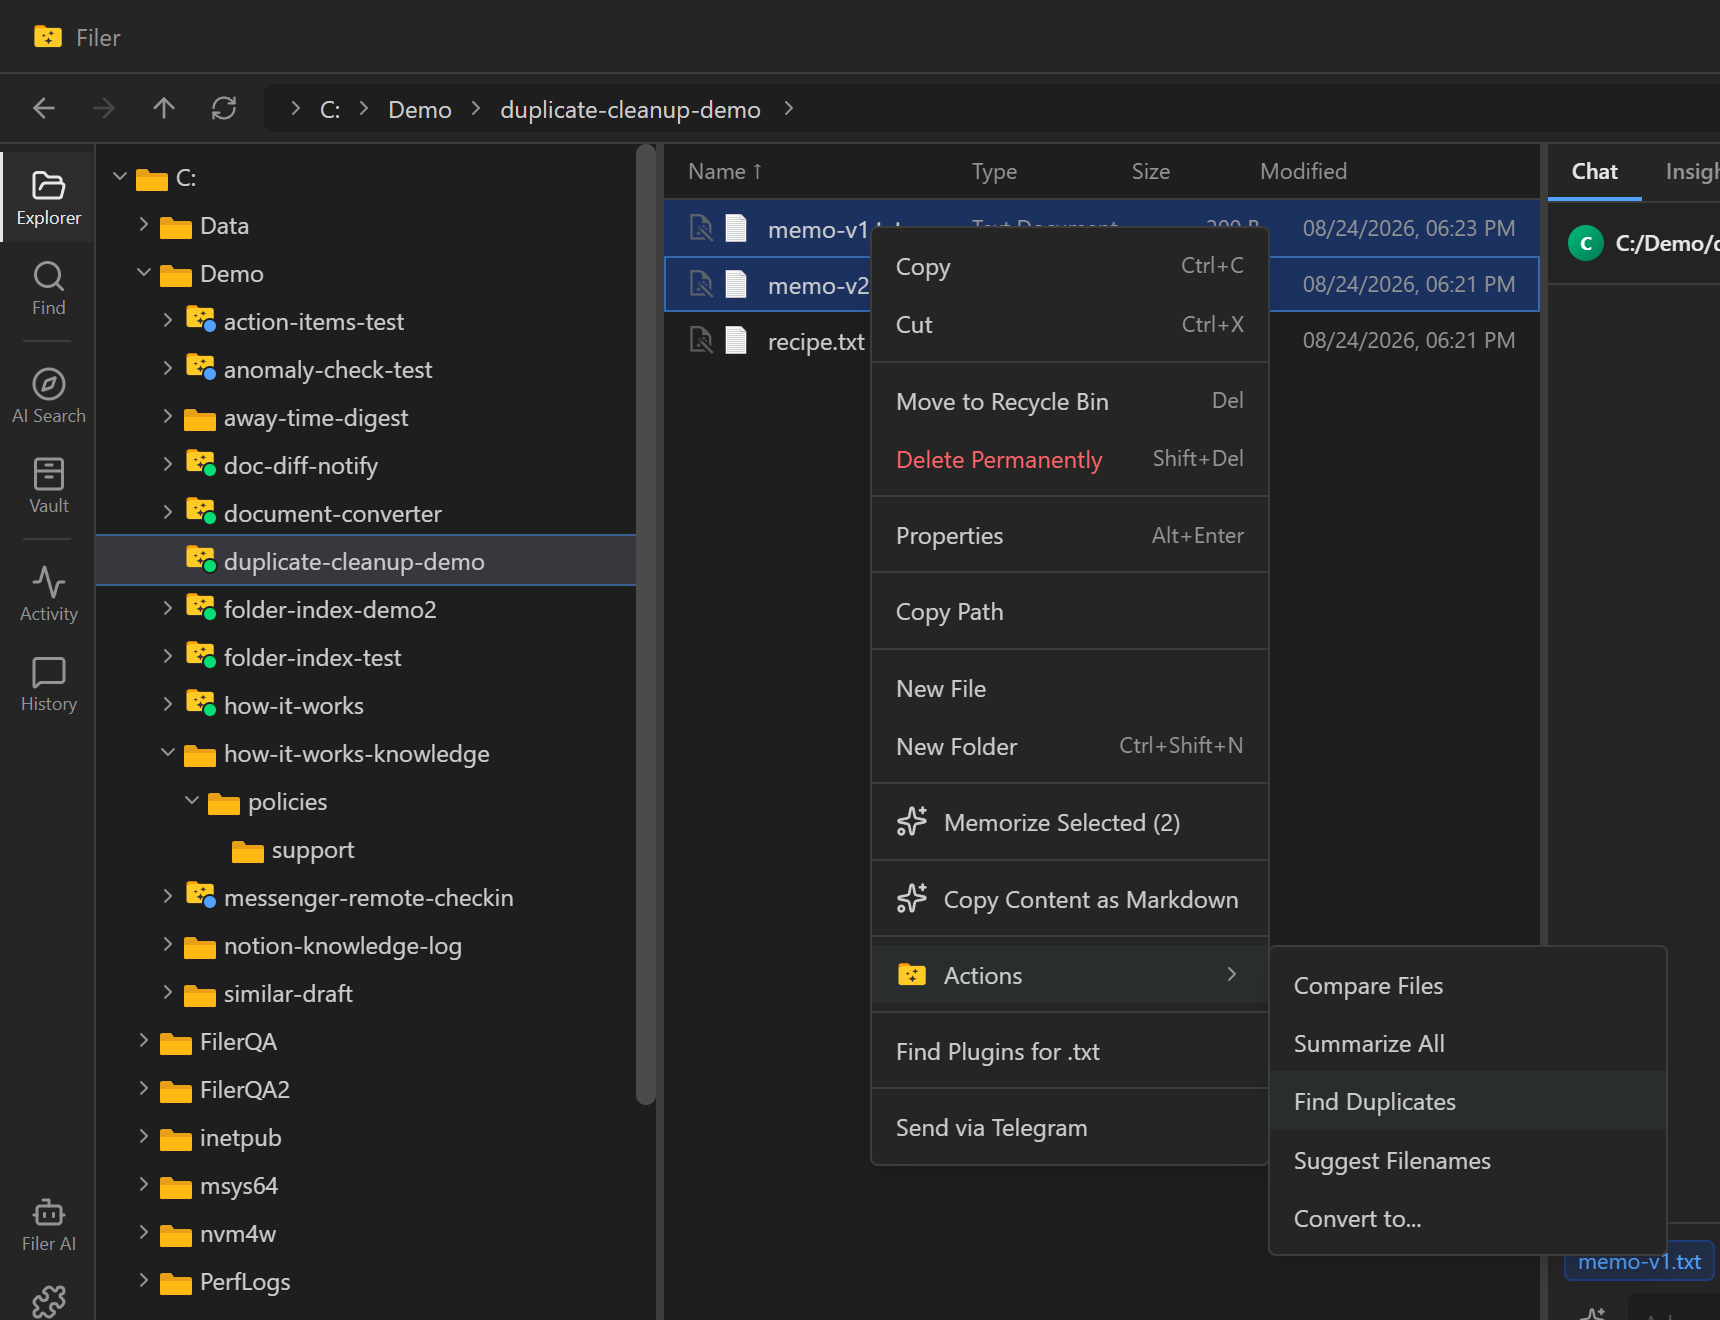Click the C: breadcrumb segment
Screen dimensions: 1720x1320
[x=330, y=109]
